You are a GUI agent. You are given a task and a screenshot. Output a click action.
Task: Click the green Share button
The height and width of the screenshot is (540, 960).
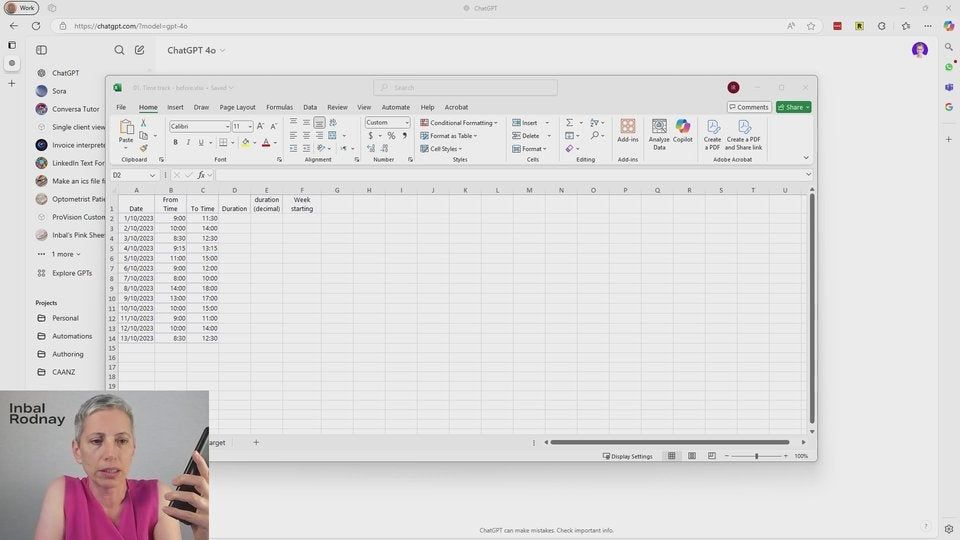793,107
